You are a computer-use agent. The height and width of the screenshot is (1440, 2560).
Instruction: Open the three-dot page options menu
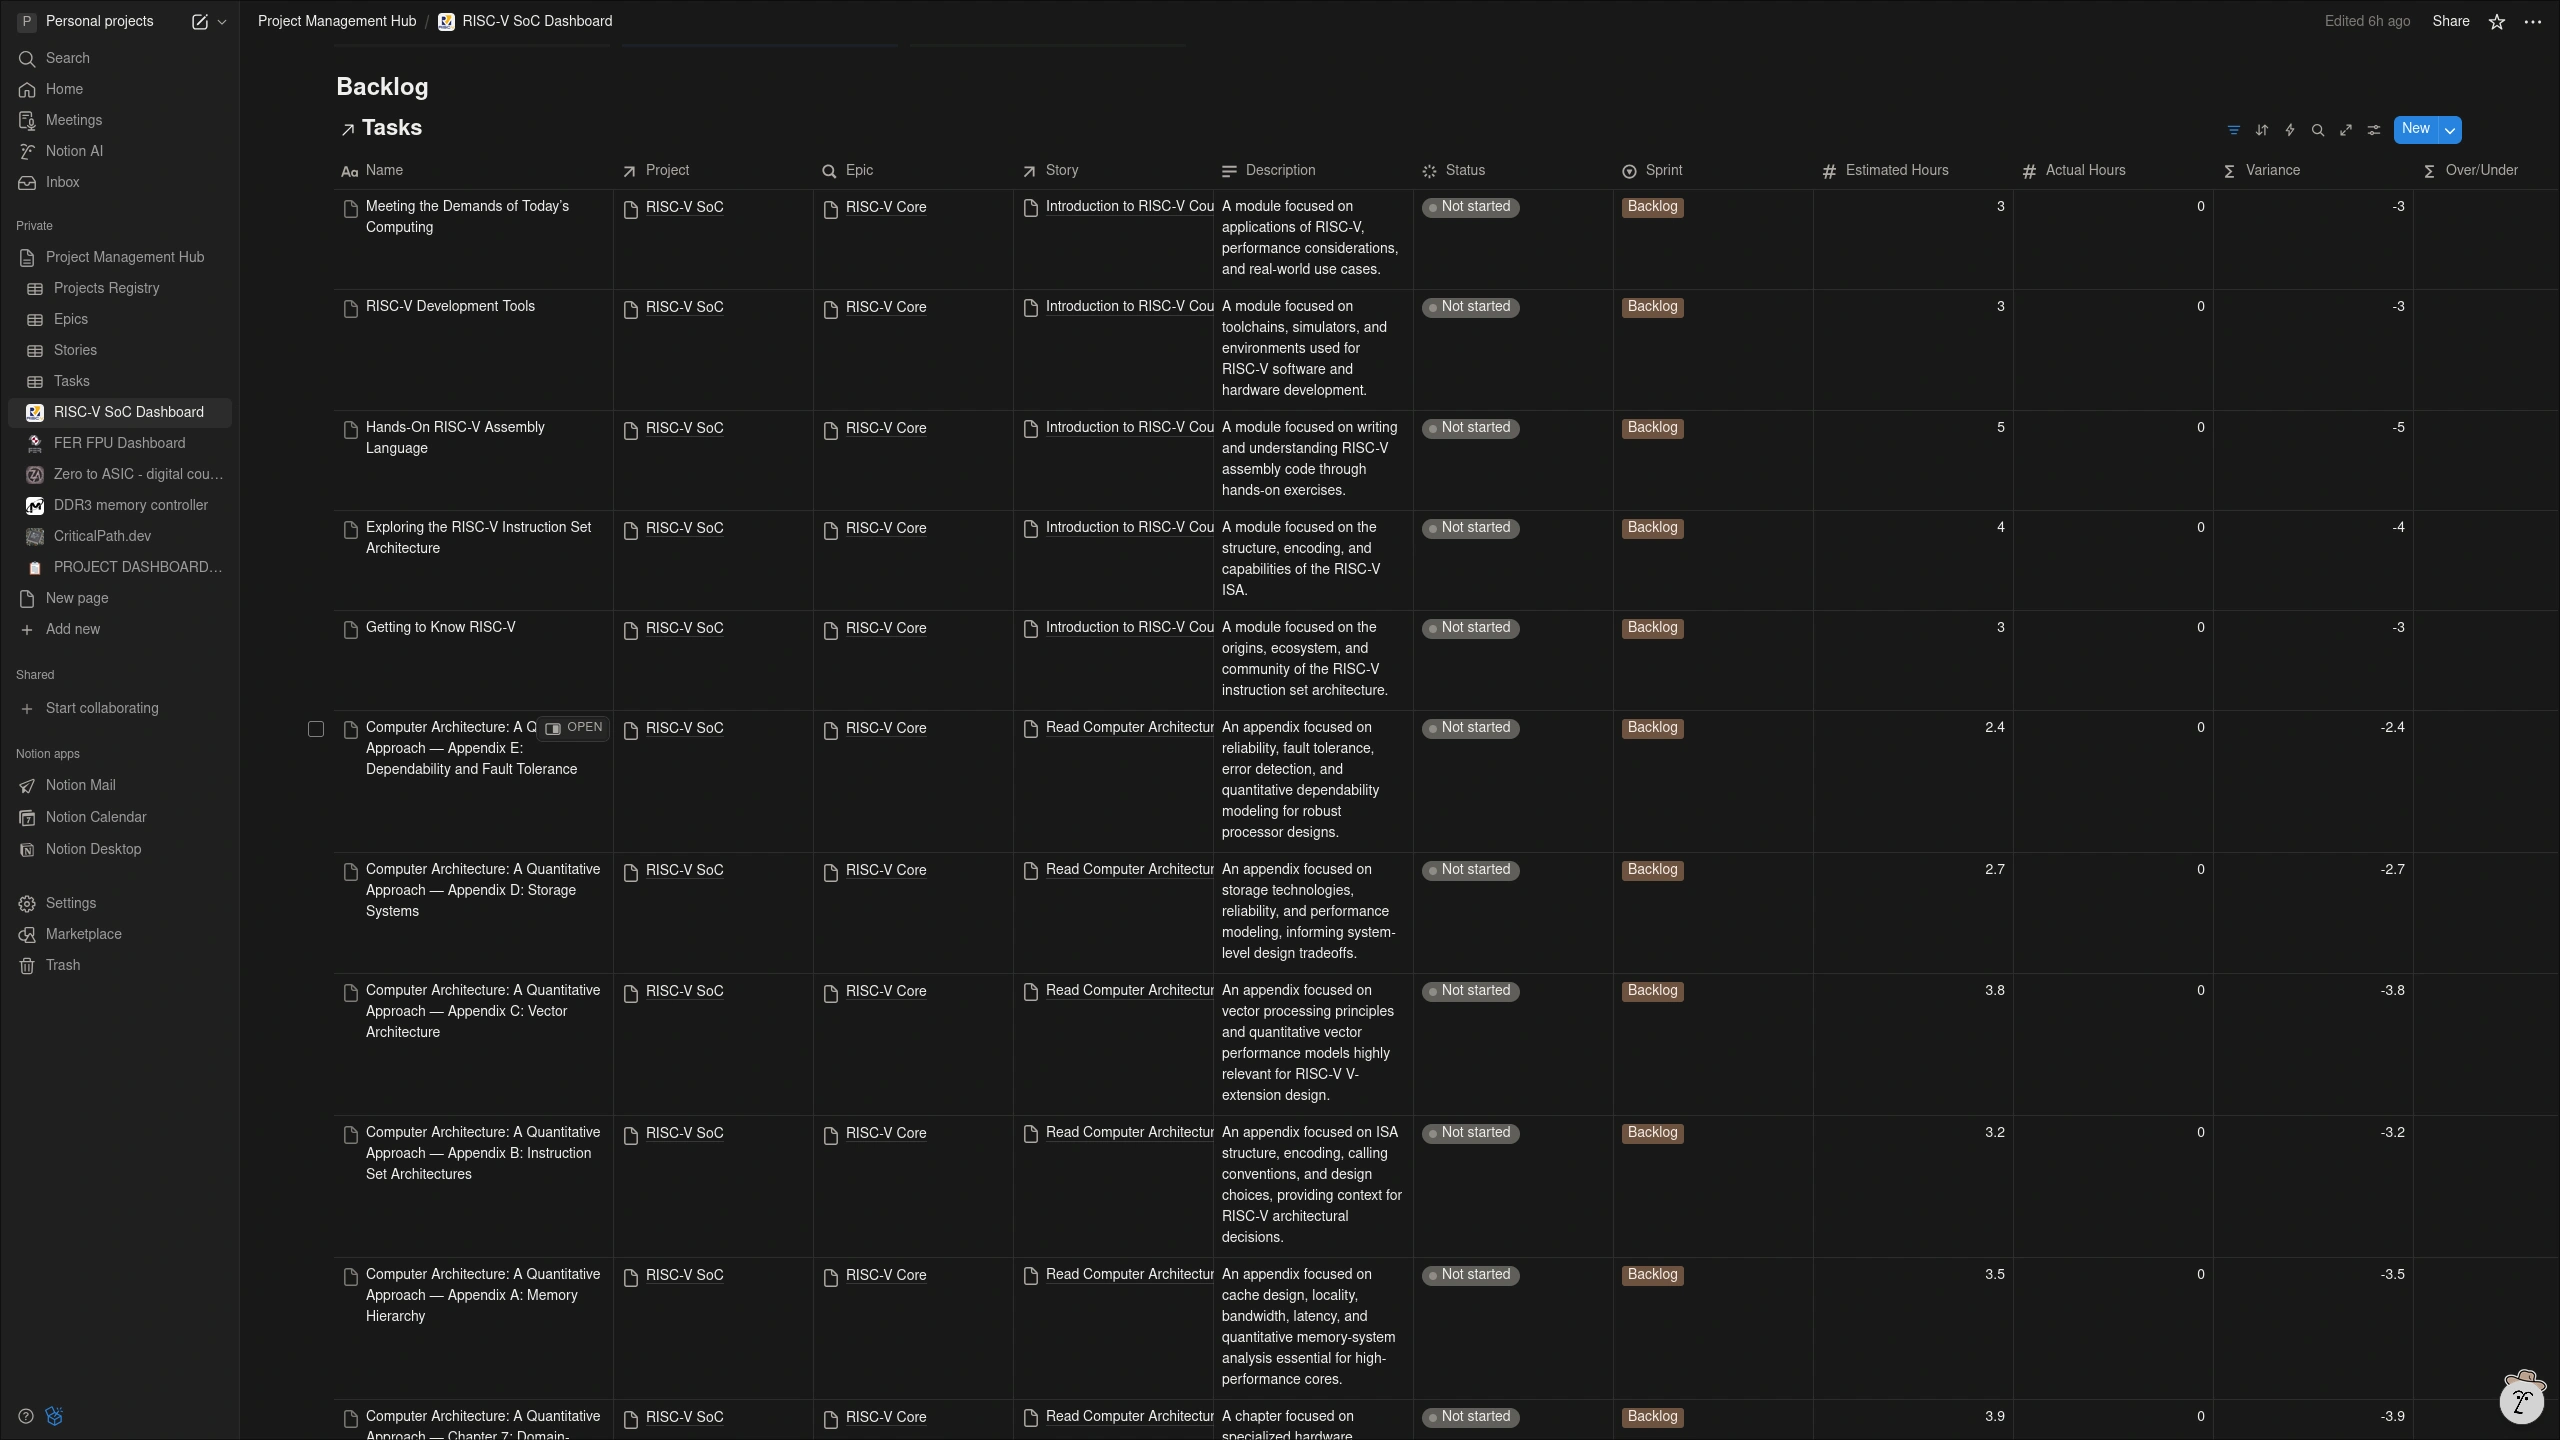pyautogui.click(x=2532, y=22)
